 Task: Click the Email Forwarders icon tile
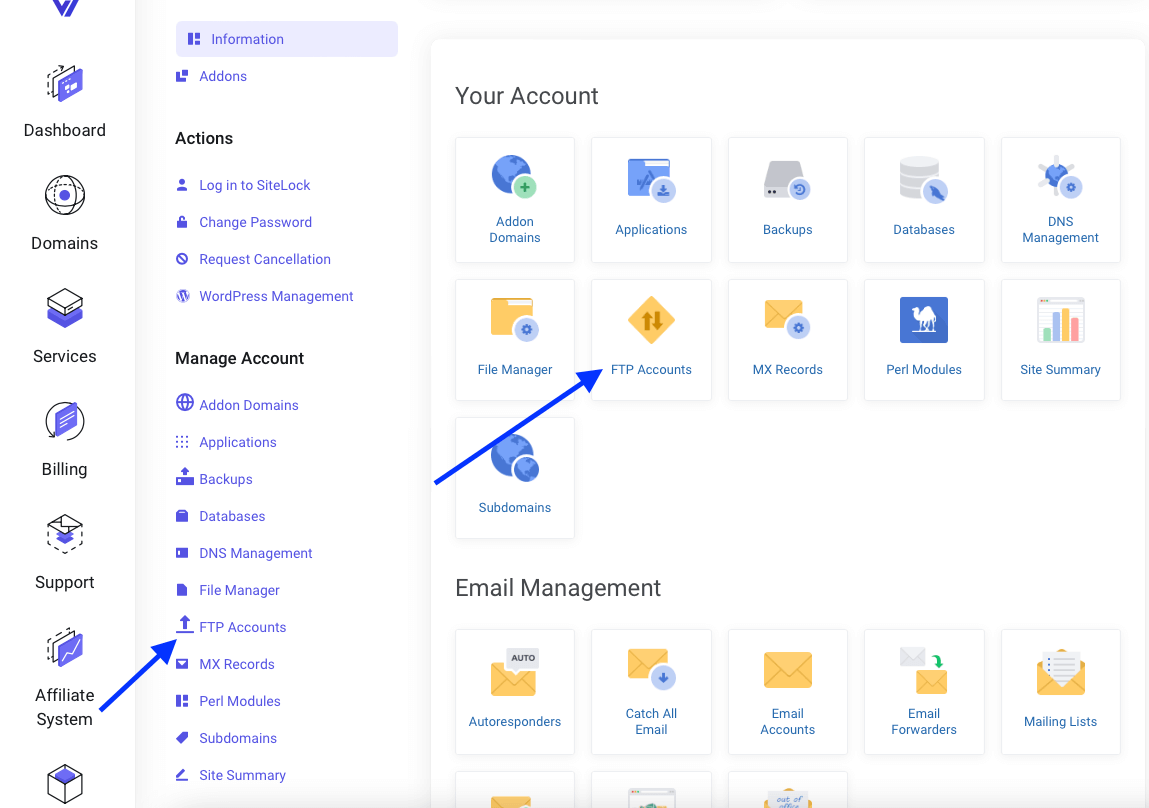923,670
